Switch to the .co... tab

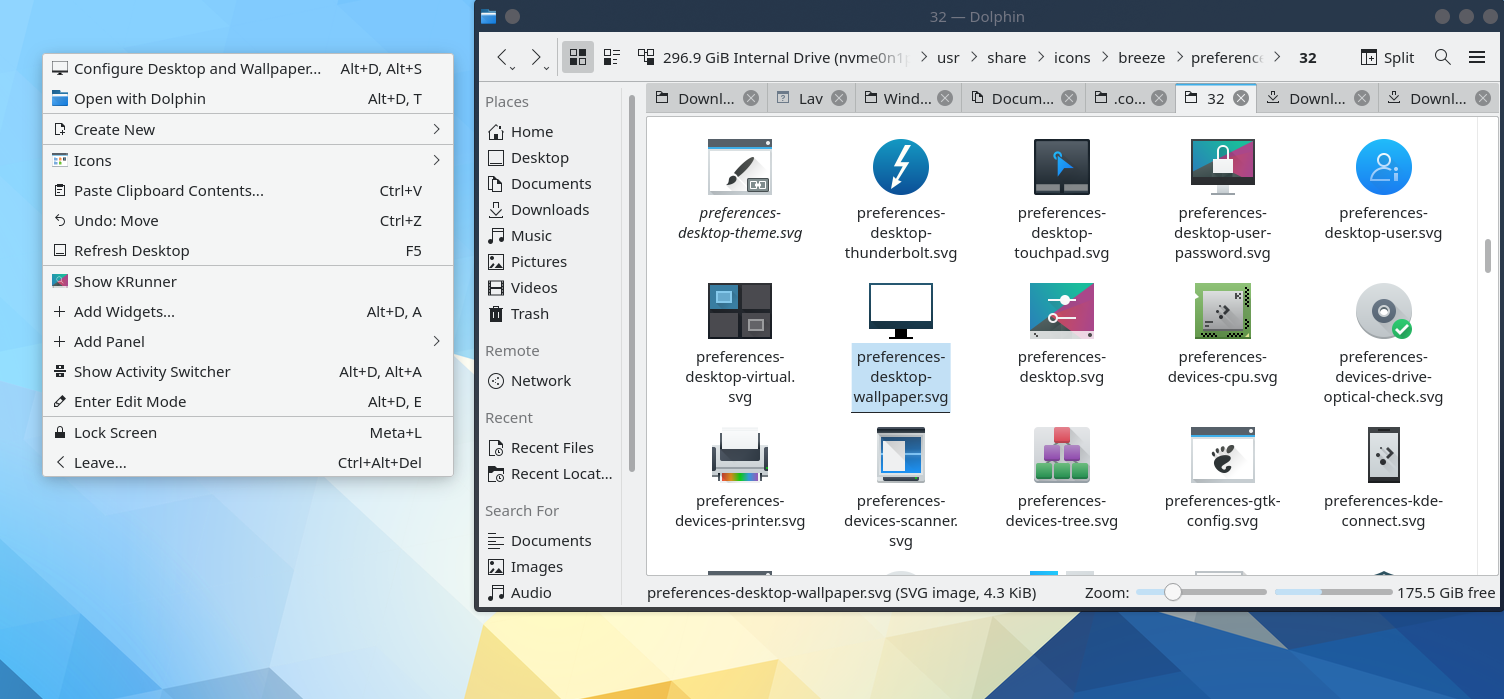[x=1129, y=98]
